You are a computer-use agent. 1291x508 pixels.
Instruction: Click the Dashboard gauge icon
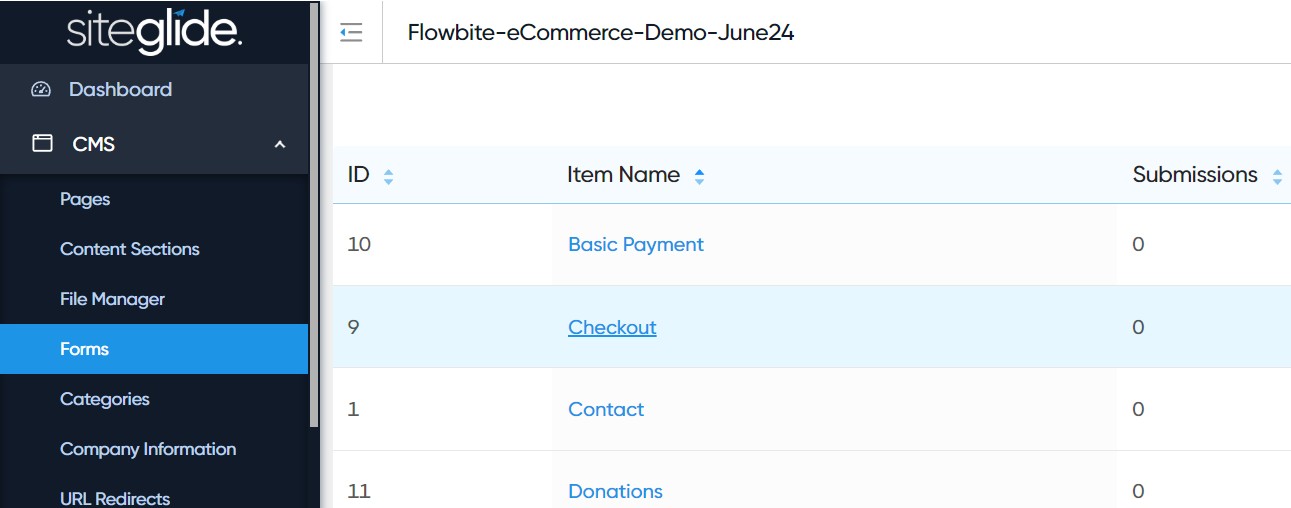(x=41, y=90)
